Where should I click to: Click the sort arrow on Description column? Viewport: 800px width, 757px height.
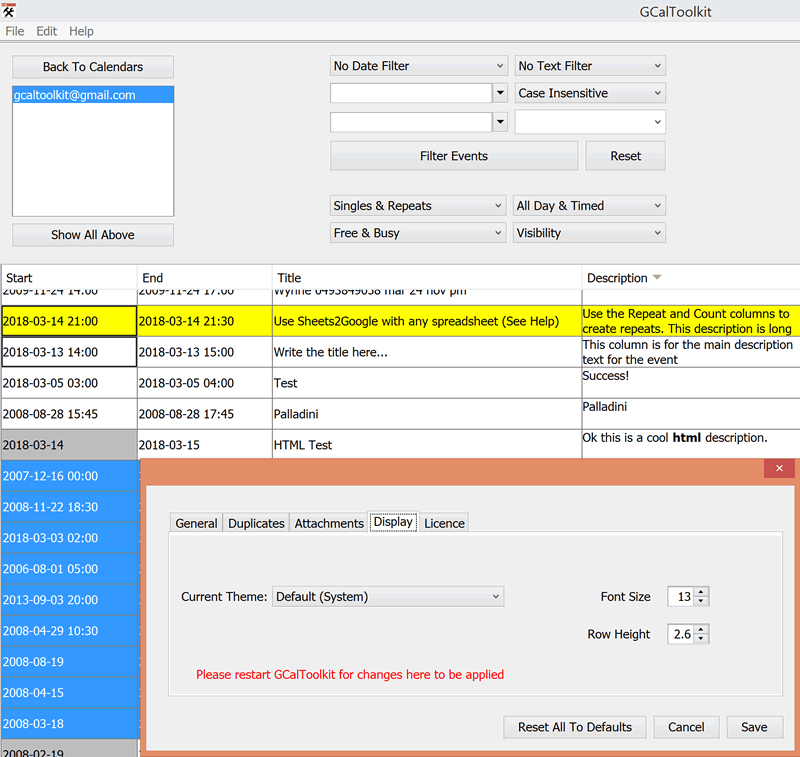click(x=657, y=277)
